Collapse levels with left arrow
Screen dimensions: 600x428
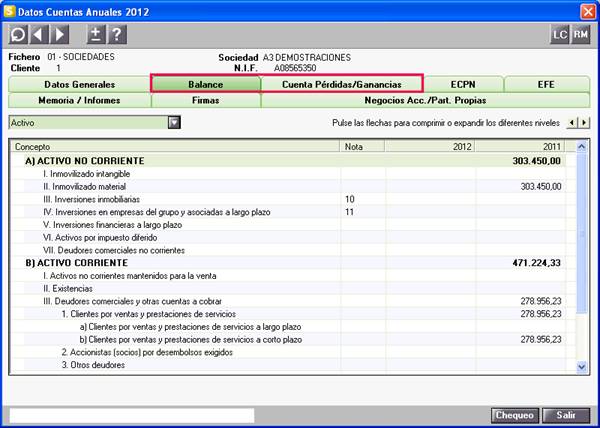pyautogui.click(x=572, y=123)
